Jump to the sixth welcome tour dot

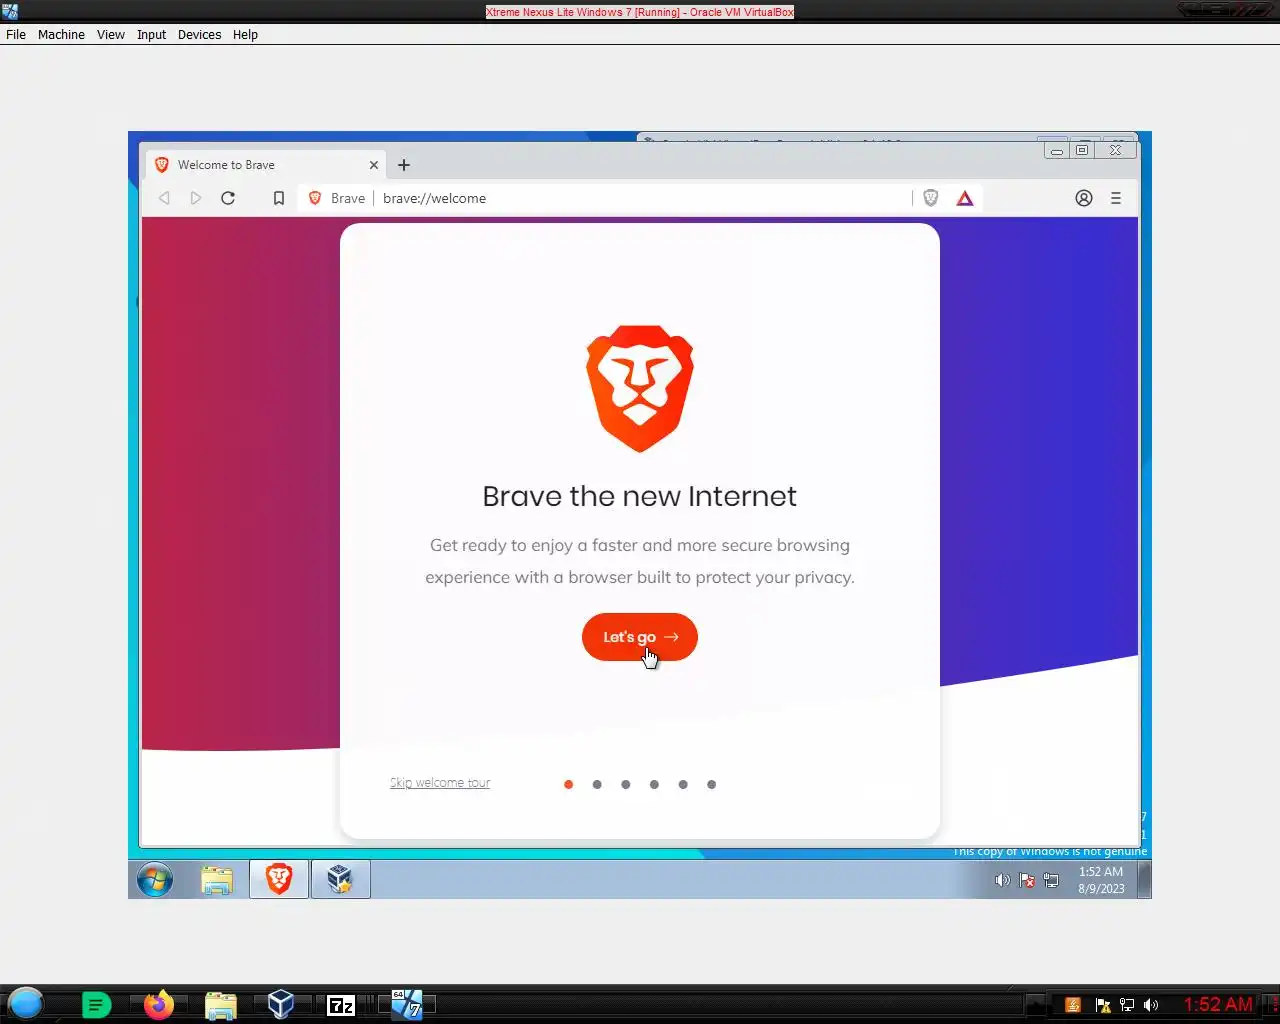coord(711,784)
